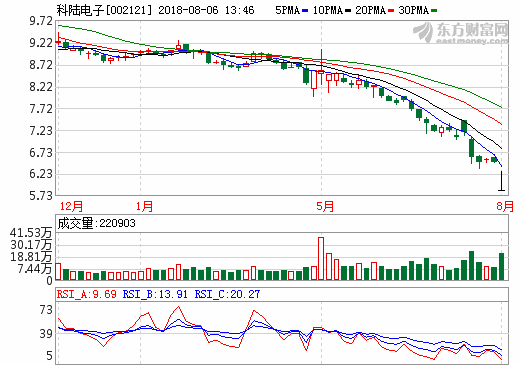The image size is (520, 365).
Task: Click the black 10PMA legend color marker
Action: 348,11
